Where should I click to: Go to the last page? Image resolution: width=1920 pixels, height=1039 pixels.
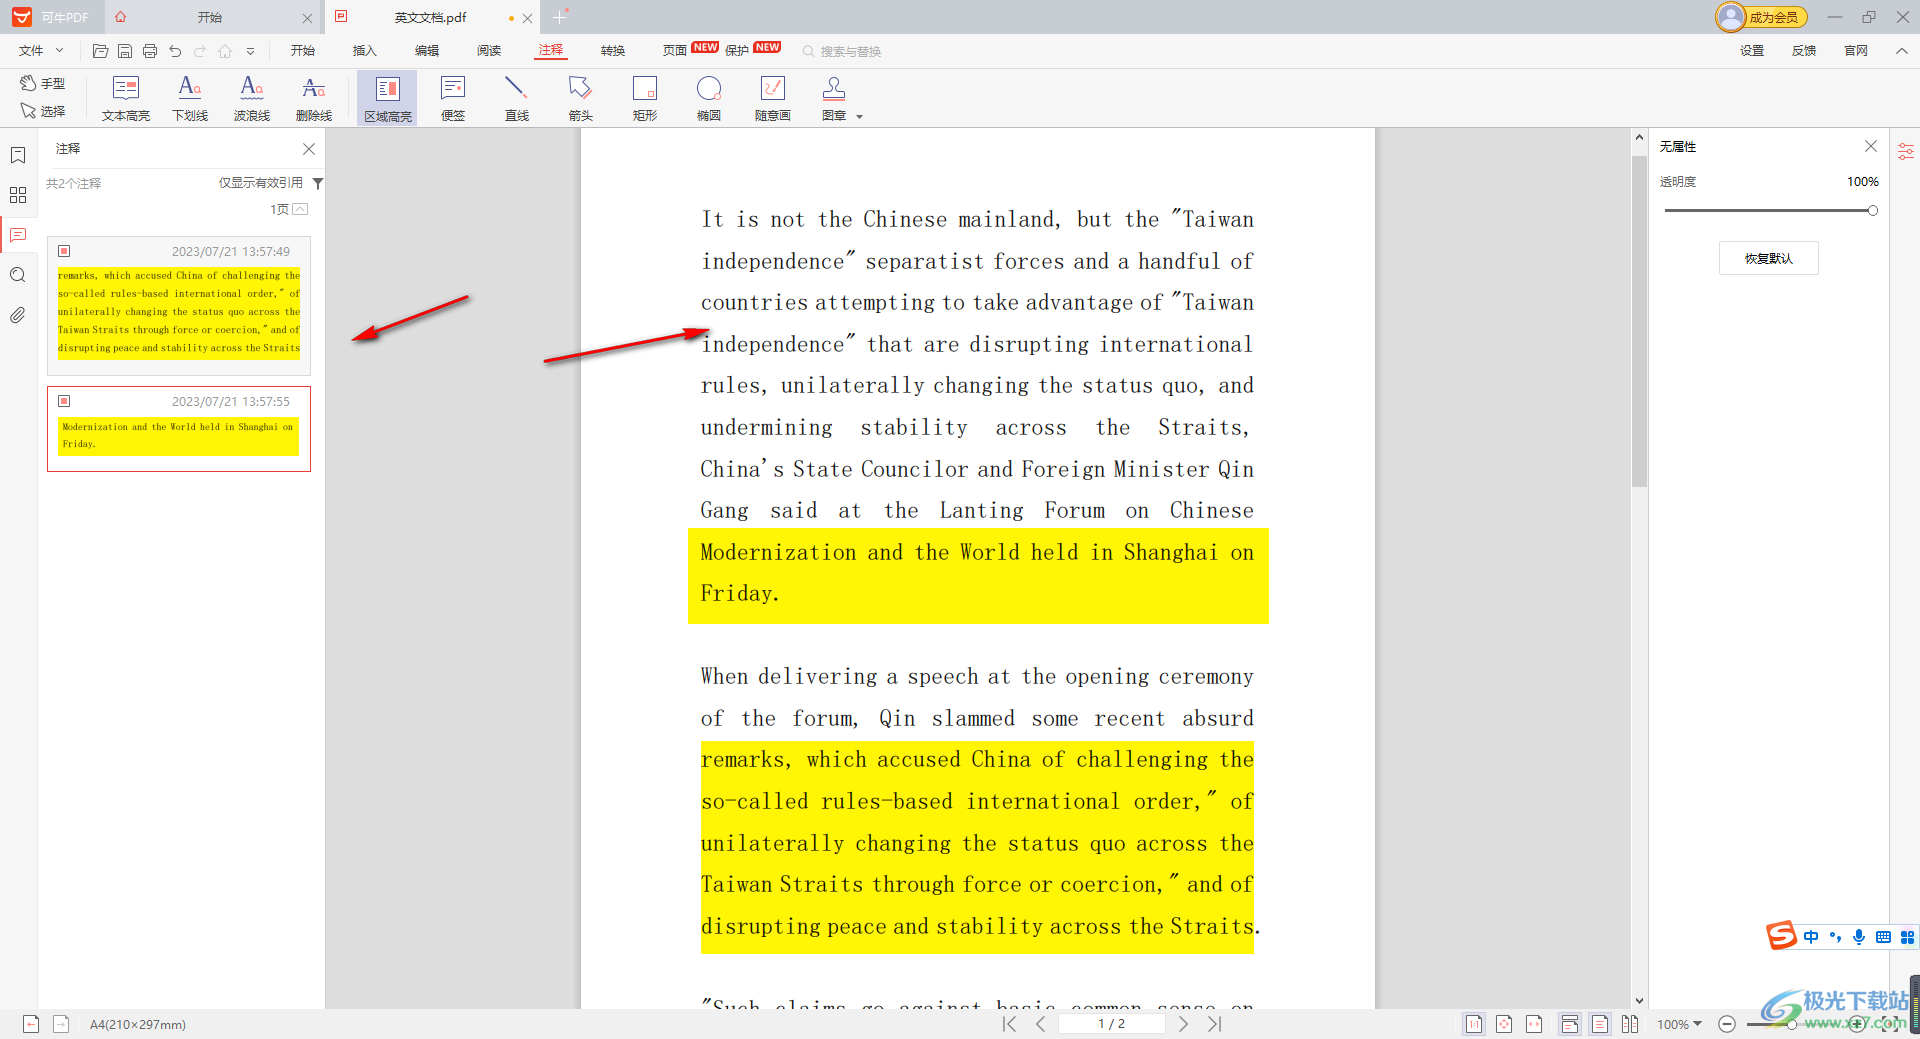tap(1215, 1024)
